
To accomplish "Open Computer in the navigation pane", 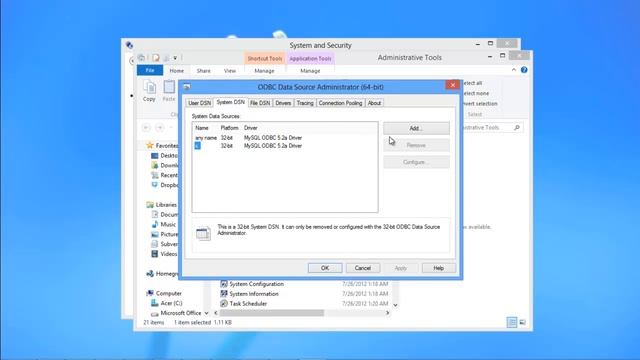I will (164, 293).
